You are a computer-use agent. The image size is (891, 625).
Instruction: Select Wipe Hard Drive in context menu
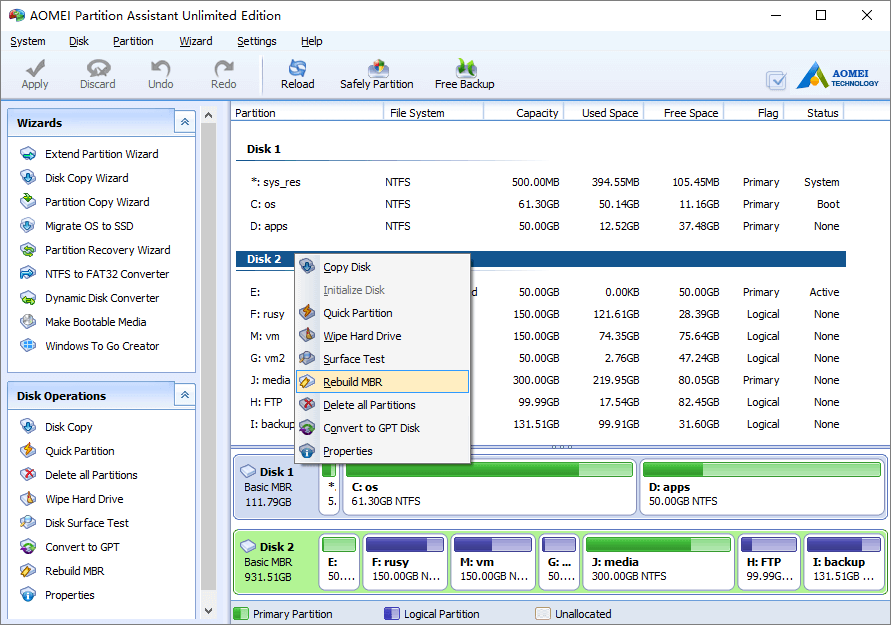[x=382, y=336]
